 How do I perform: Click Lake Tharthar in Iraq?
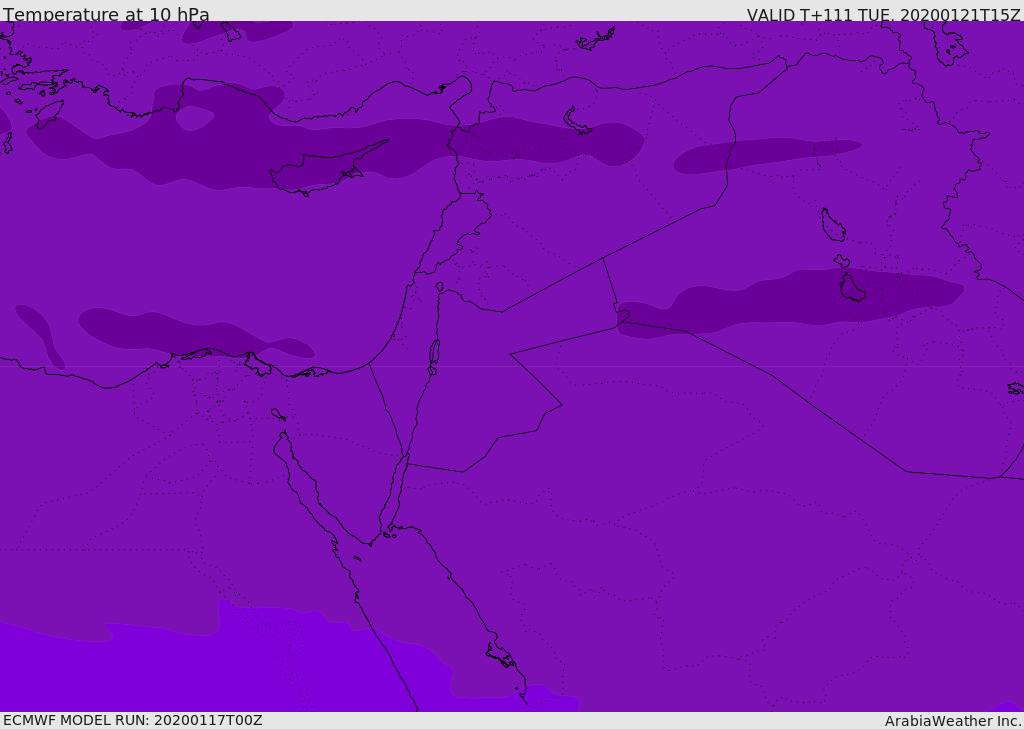832,225
